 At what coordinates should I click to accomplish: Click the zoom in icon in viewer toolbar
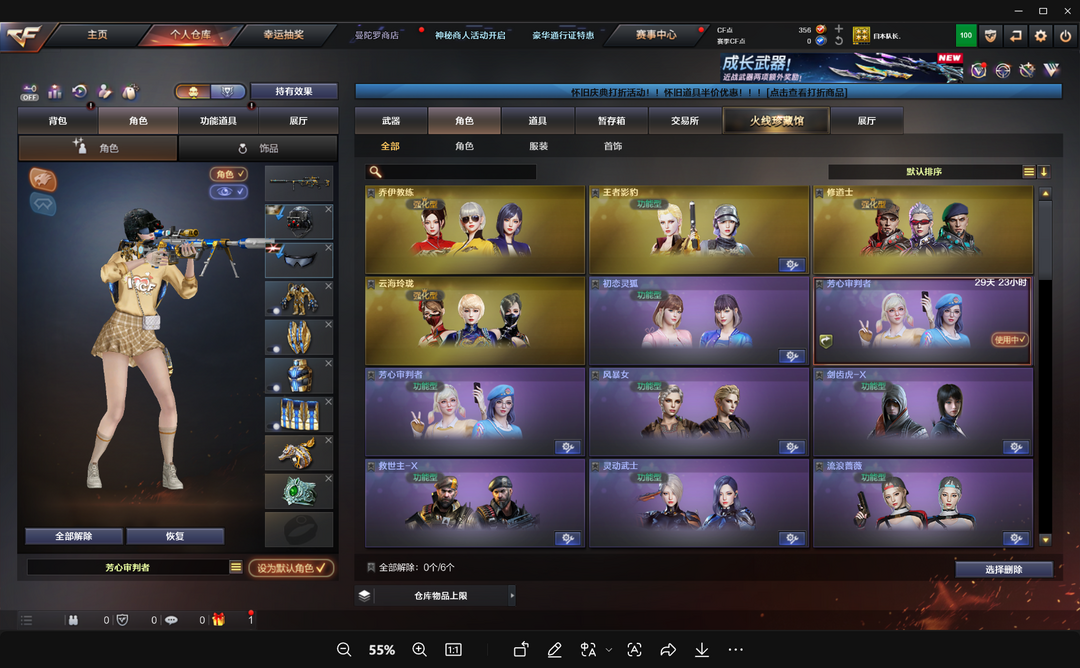click(x=419, y=649)
